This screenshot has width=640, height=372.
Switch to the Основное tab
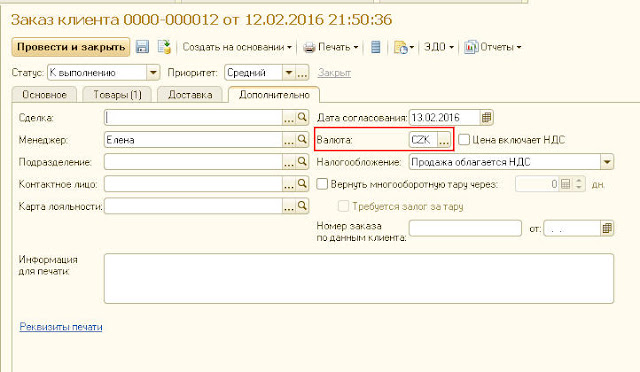click(x=44, y=95)
